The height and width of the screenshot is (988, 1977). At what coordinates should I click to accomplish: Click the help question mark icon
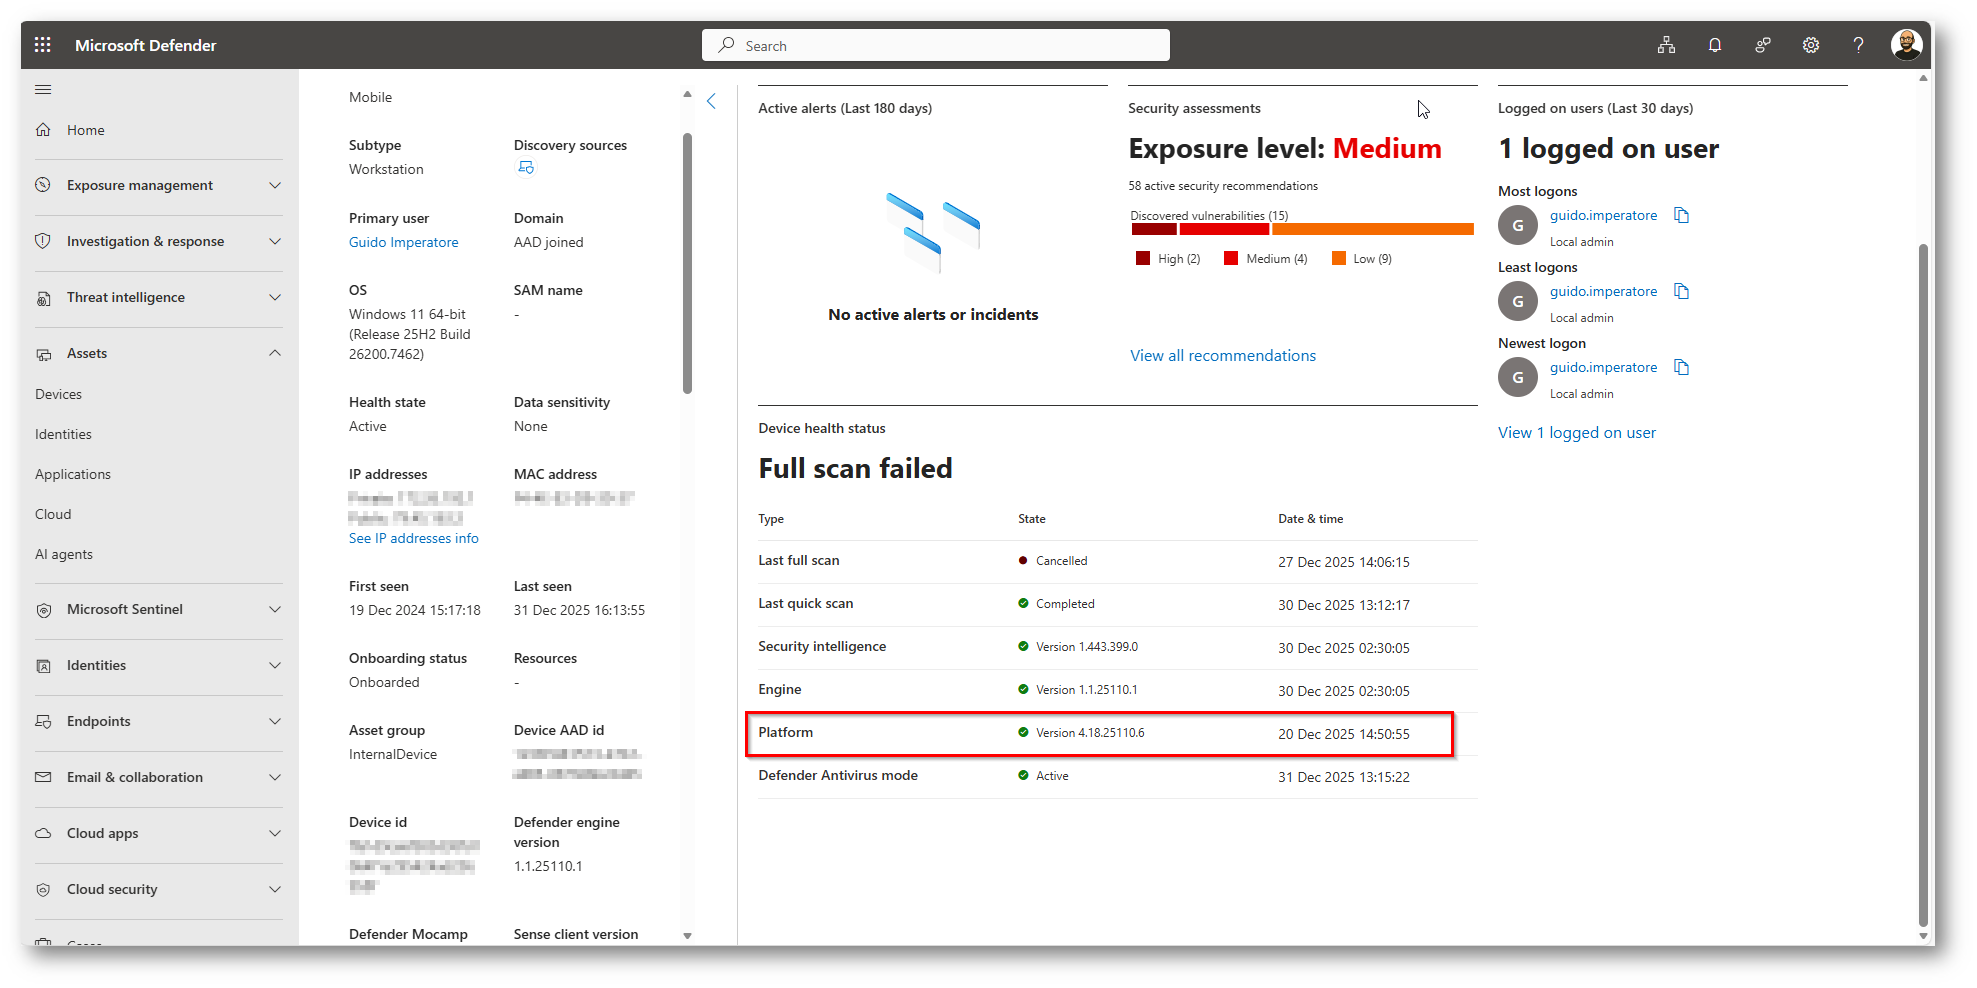(x=1858, y=45)
